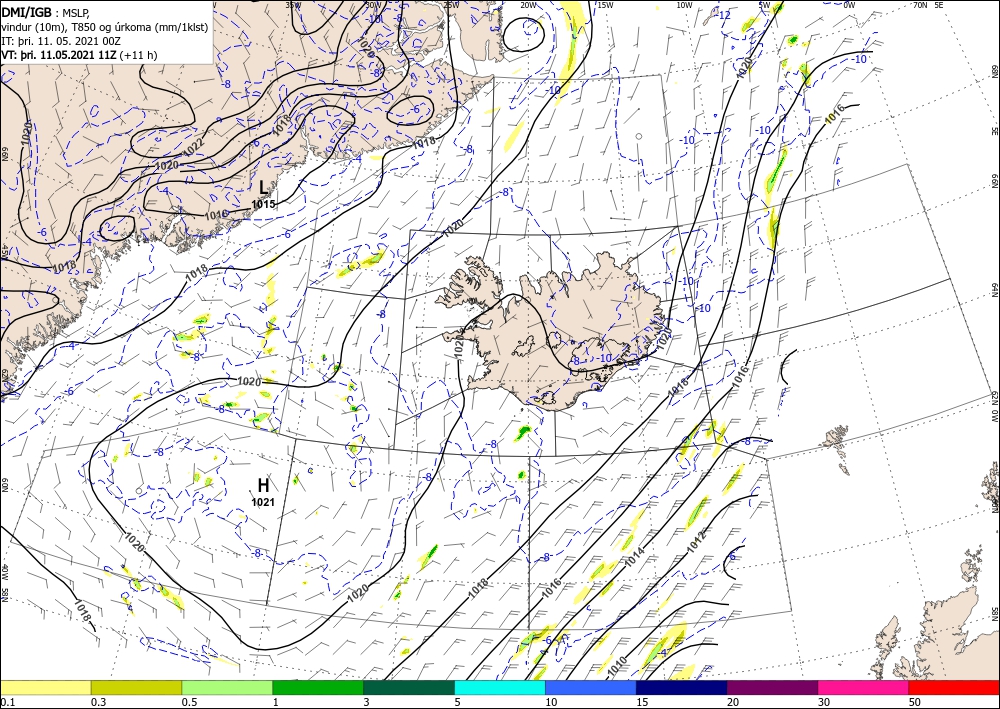Pick the light green 0.5 legend band

(227, 687)
